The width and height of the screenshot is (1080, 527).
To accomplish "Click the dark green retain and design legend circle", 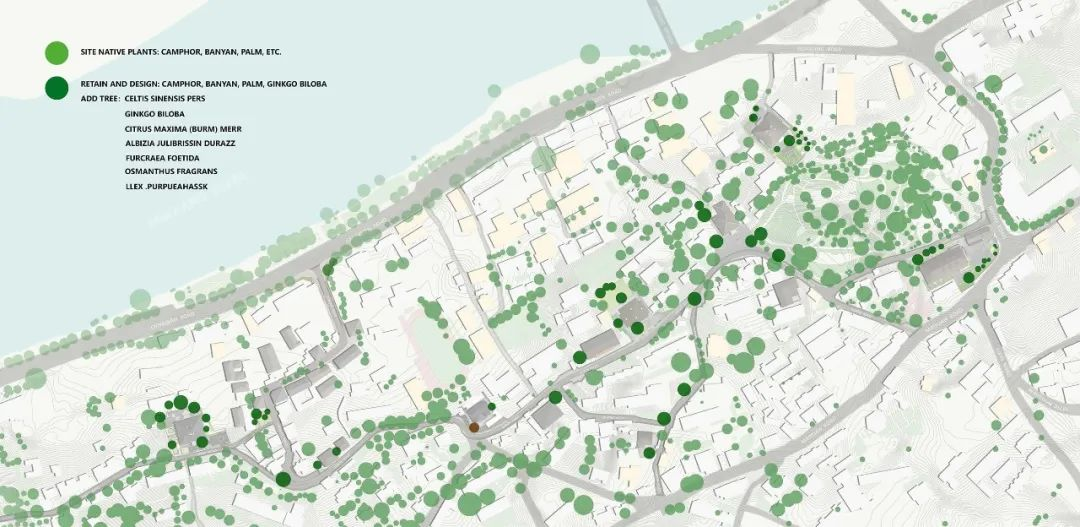I will click(x=56, y=87).
